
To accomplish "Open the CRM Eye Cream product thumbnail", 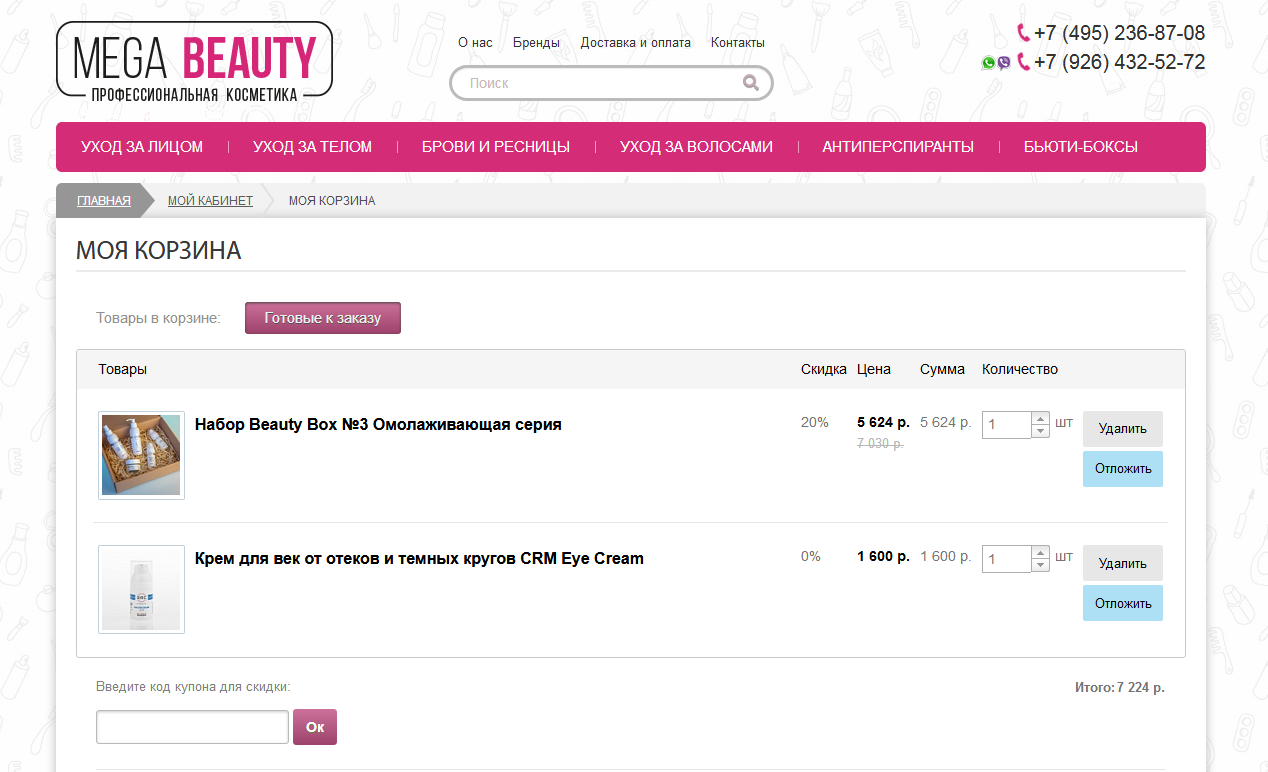I will click(x=141, y=589).
